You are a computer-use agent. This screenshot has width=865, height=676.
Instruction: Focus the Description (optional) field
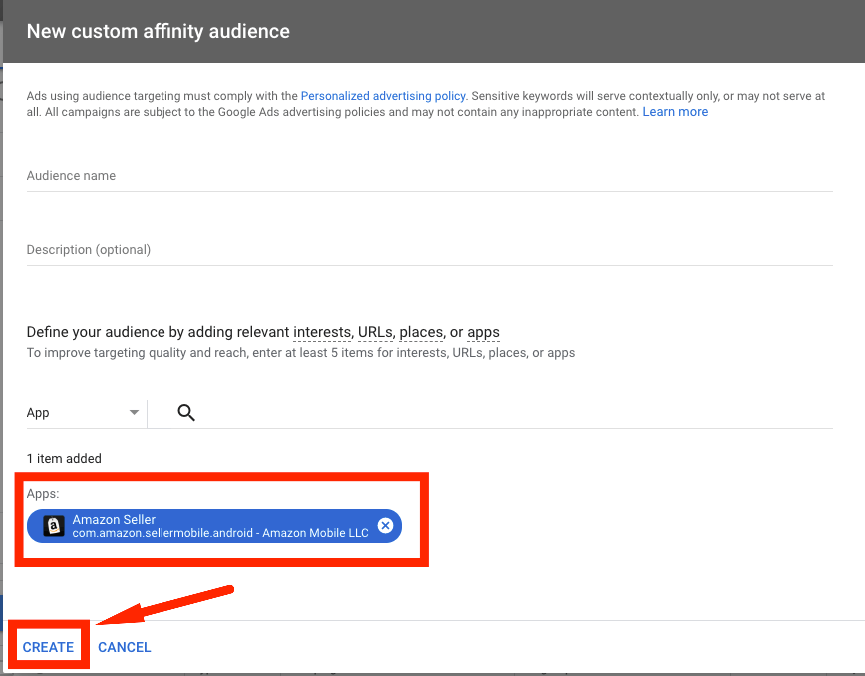click(429, 250)
